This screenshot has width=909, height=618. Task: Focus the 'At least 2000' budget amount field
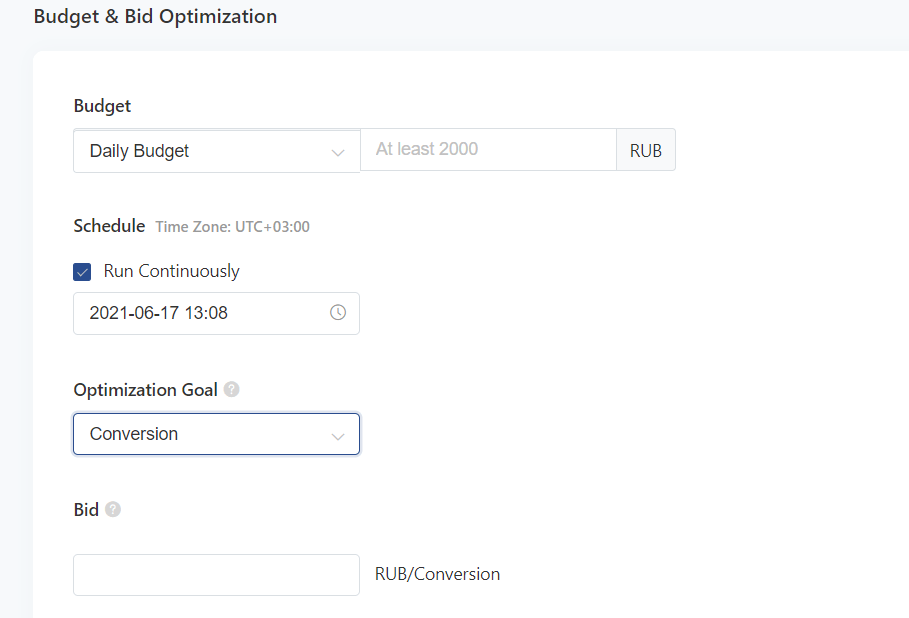click(487, 150)
